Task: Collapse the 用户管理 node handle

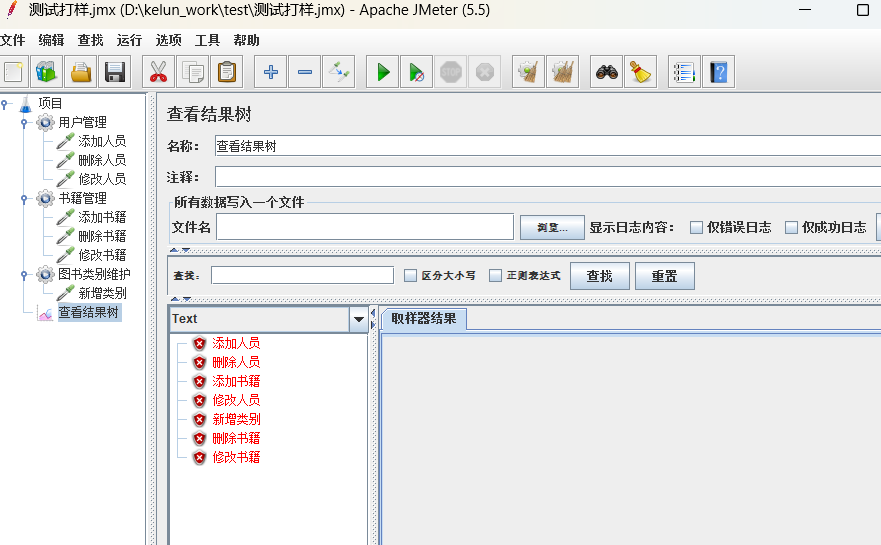Action: point(24,122)
